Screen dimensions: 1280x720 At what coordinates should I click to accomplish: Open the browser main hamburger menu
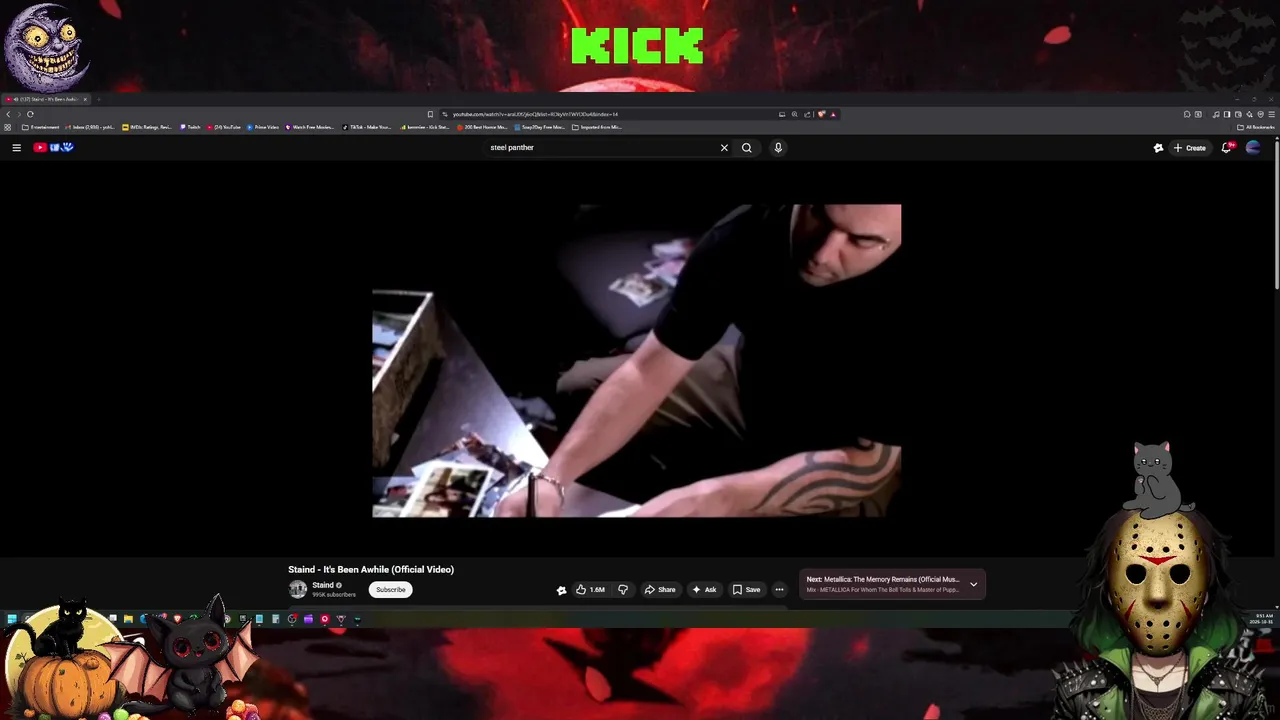click(1271, 114)
